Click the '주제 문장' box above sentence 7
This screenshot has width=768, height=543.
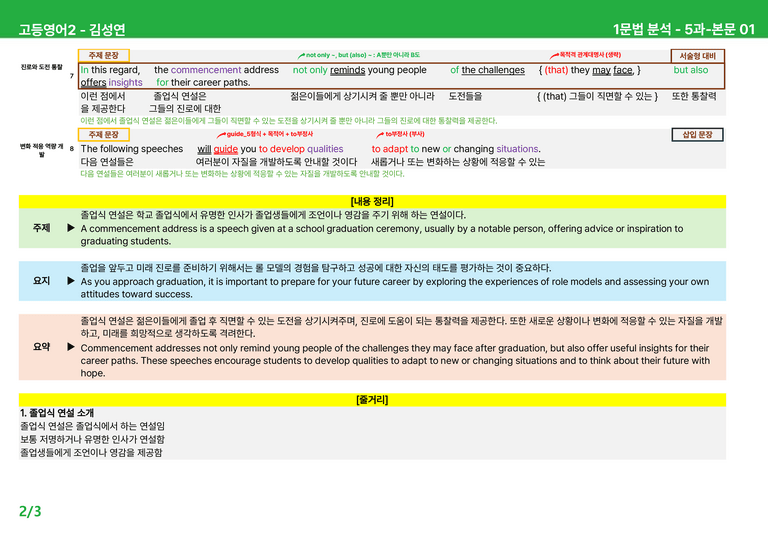tap(104, 55)
